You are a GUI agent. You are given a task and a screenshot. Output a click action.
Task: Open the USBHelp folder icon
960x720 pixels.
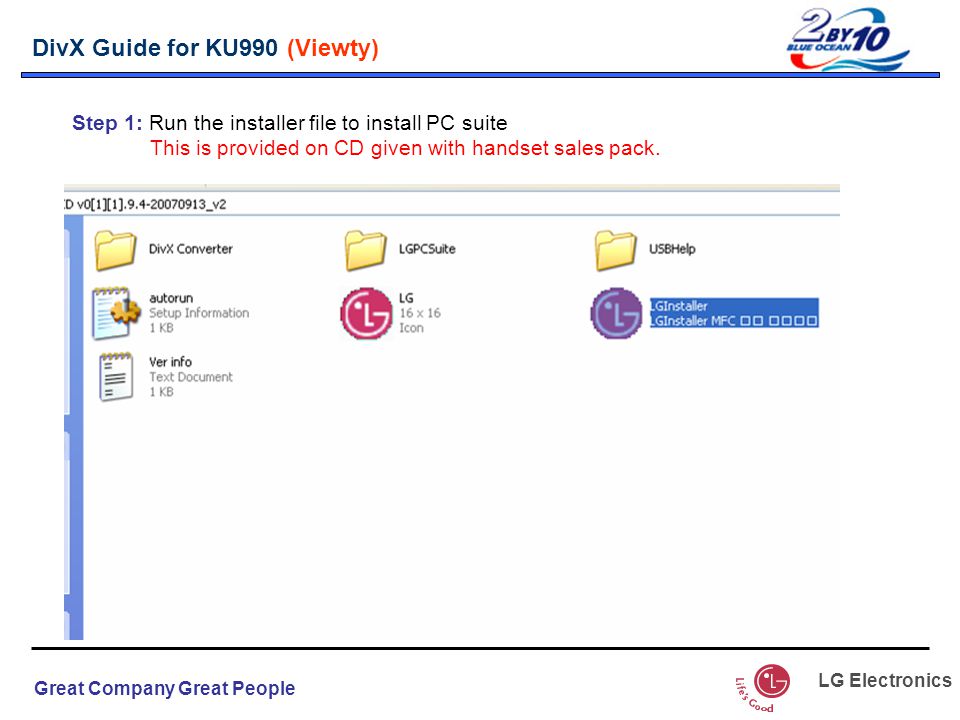pyautogui.click(x=615, y=250)
